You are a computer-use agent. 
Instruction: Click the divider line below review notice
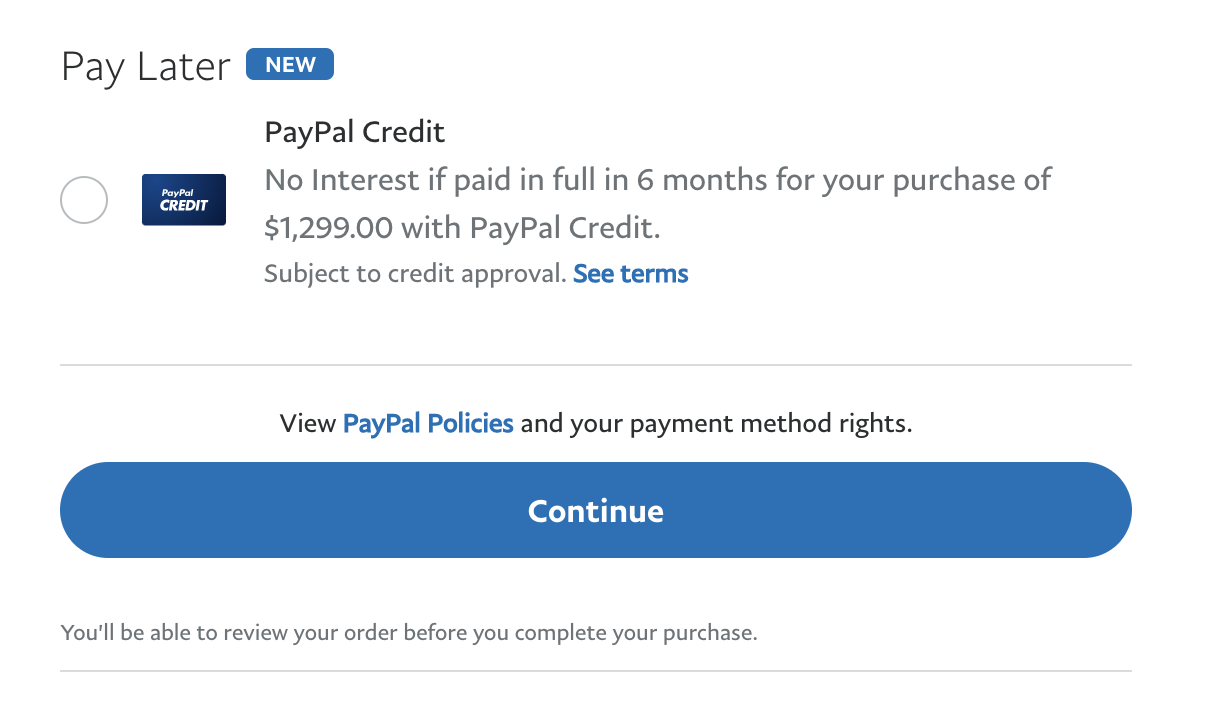click(596, 670)
